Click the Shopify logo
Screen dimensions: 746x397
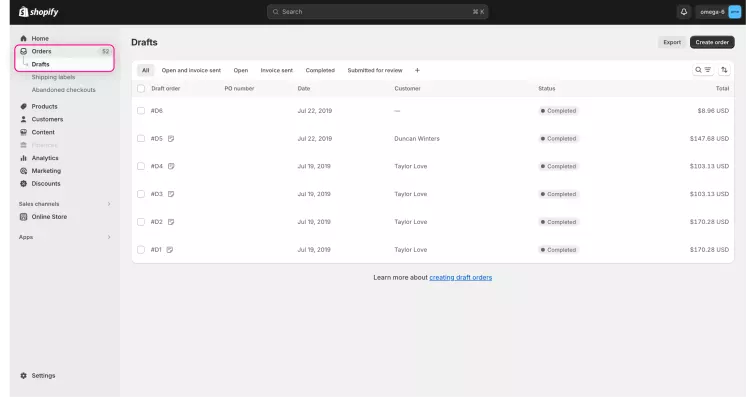coord(39,12)
